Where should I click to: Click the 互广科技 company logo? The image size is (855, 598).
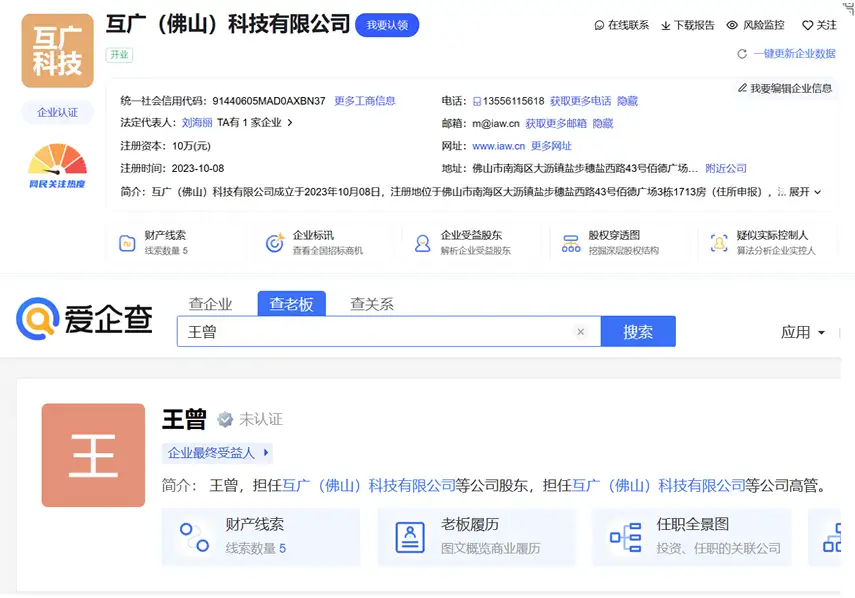(x=57, y=51)
